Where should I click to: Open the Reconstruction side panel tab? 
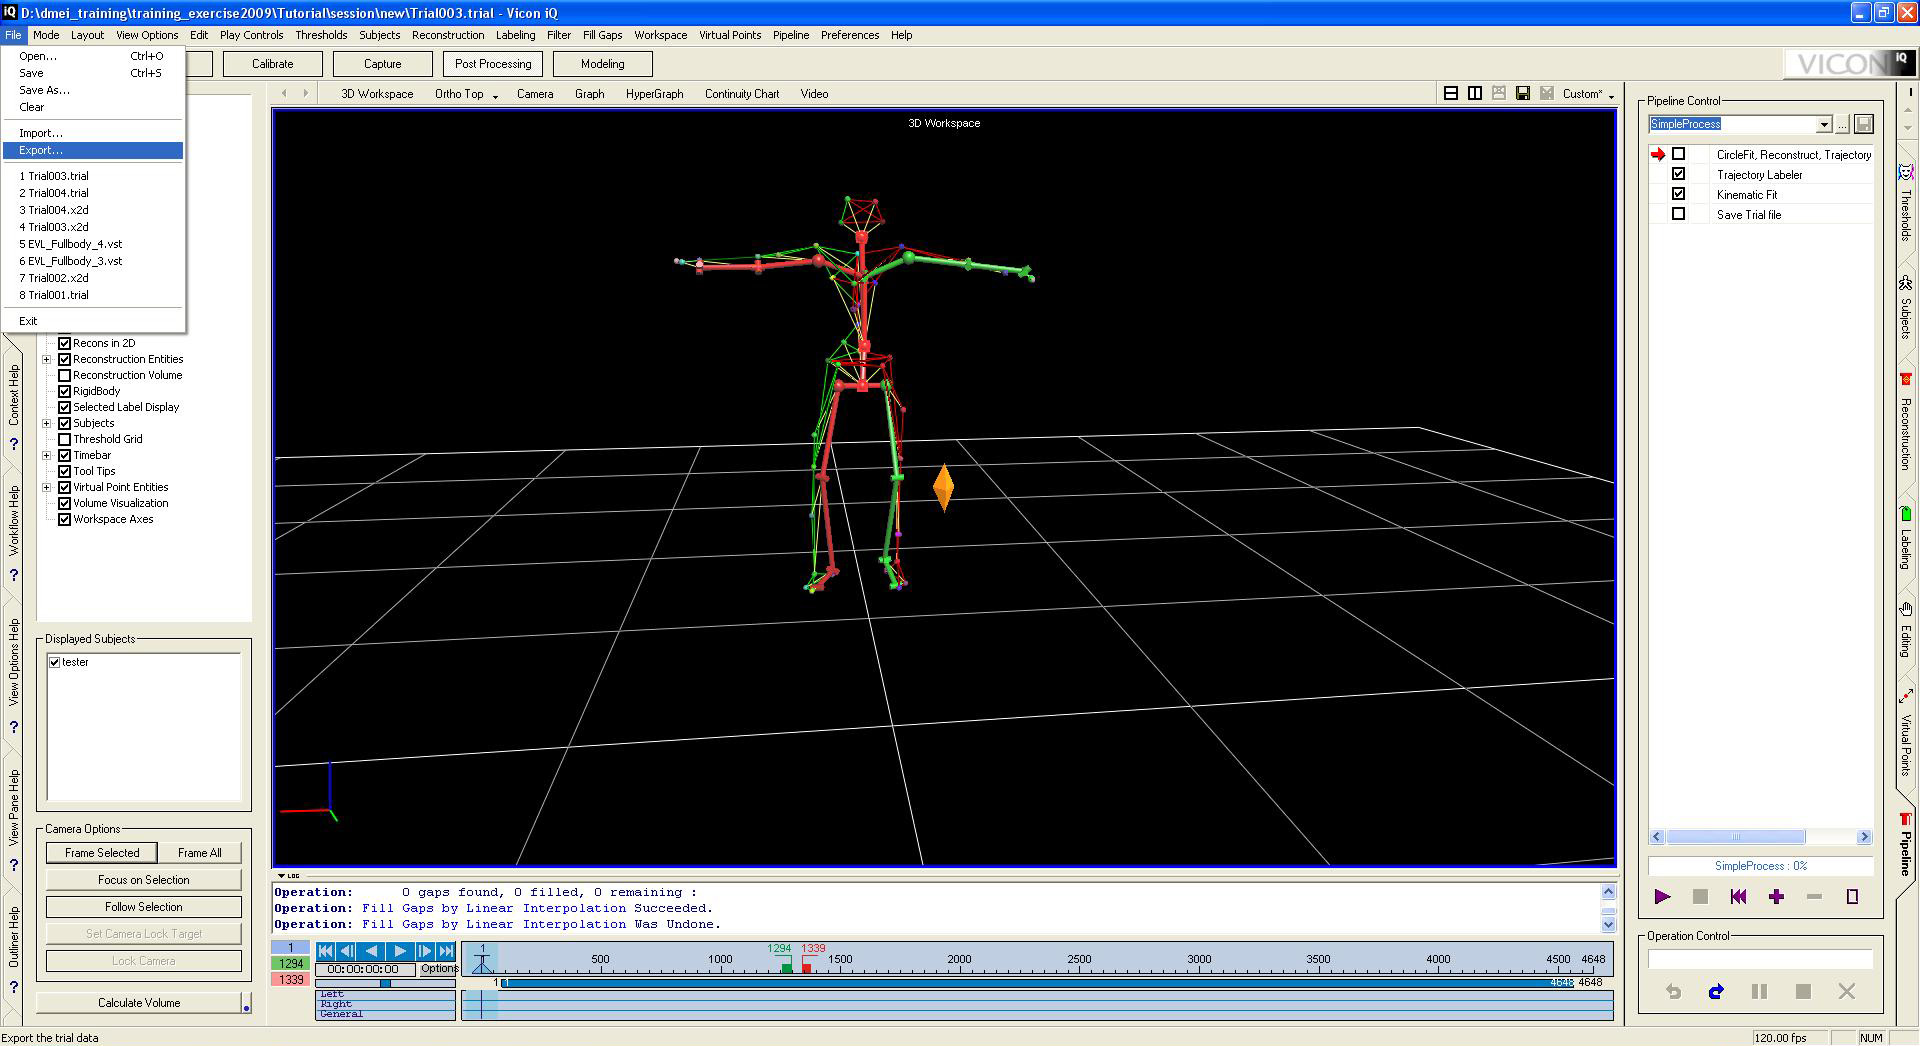coord(1906,422)
